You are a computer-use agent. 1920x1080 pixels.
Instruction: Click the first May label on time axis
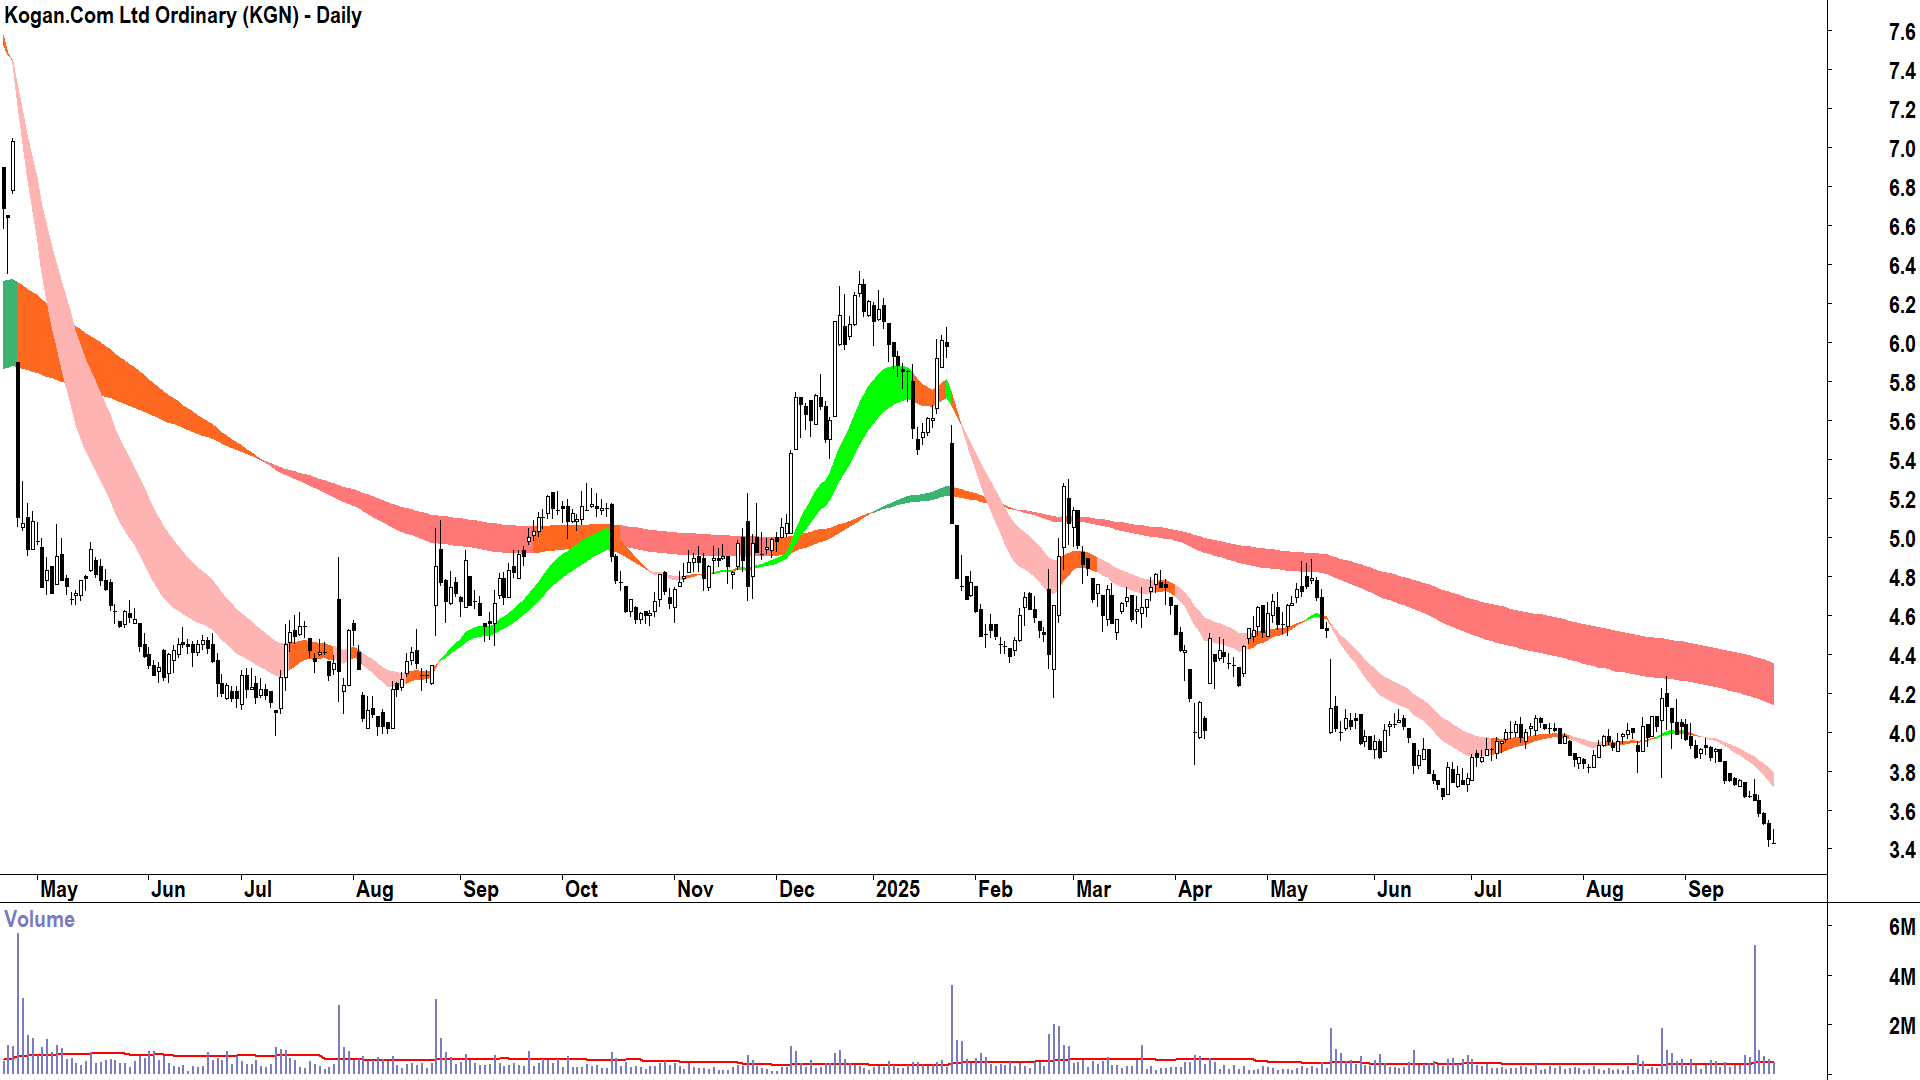tap(59, 889)
